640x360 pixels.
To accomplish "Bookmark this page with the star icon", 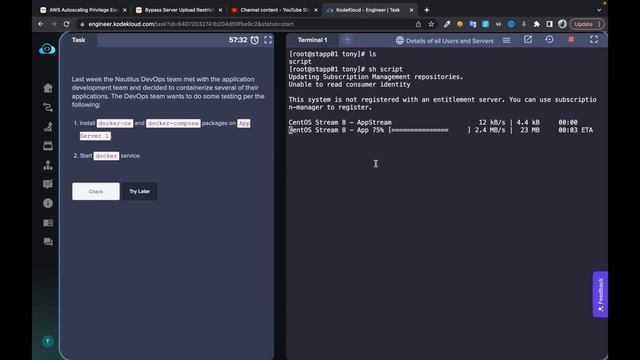I will (431, 24).
